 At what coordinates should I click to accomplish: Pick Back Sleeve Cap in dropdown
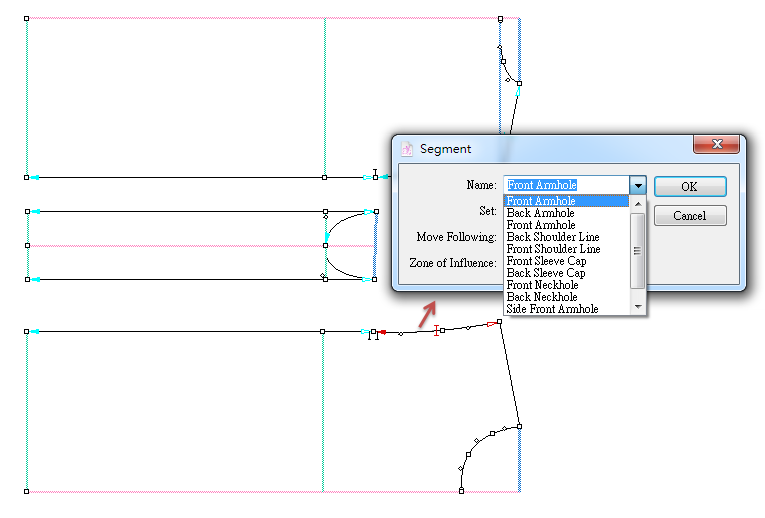[x=546, y=273]
